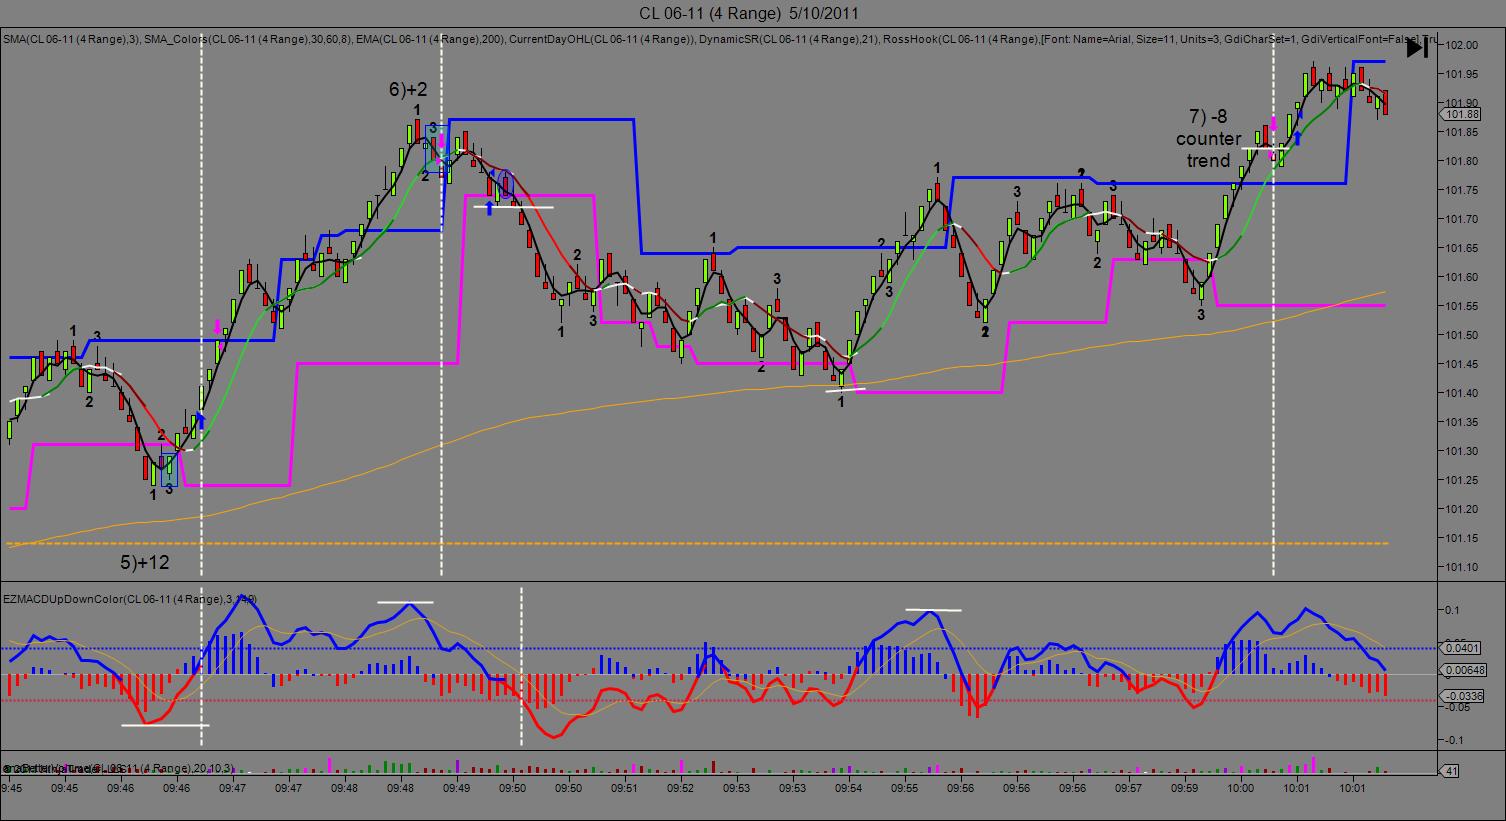Click the 101.50 price axis label
Image resolution: width=1506 pixels, height=821 pixels.
(1462, 335)
